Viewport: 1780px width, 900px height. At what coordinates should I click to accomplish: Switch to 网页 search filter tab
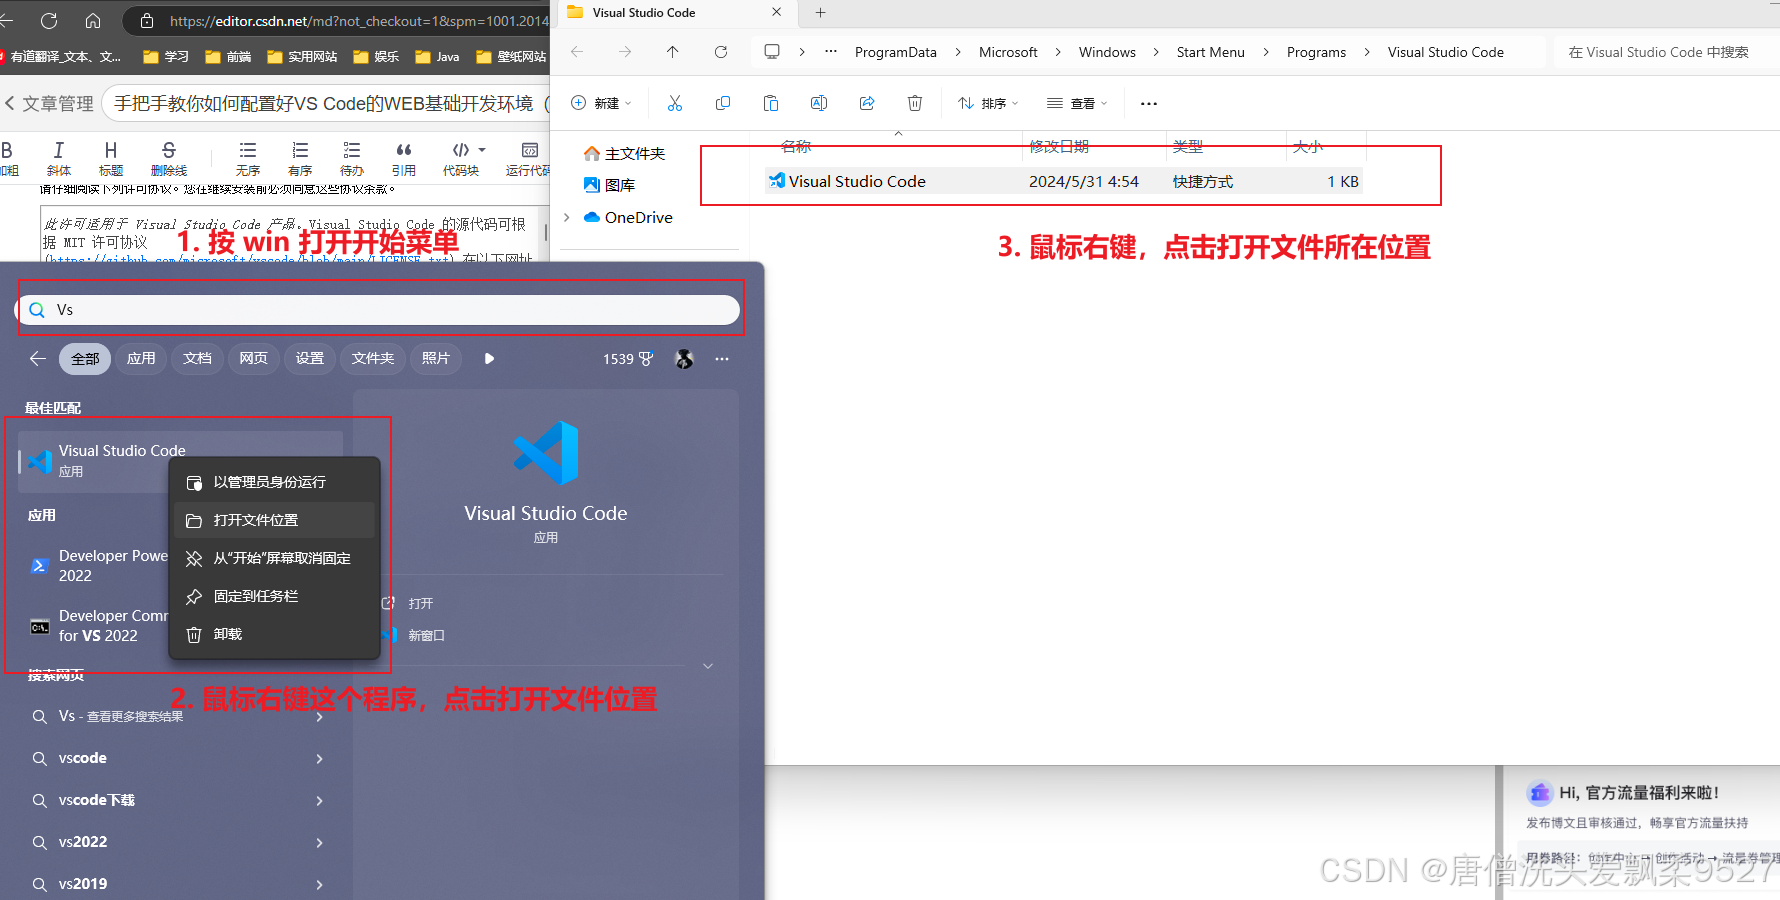click(253, 358)
